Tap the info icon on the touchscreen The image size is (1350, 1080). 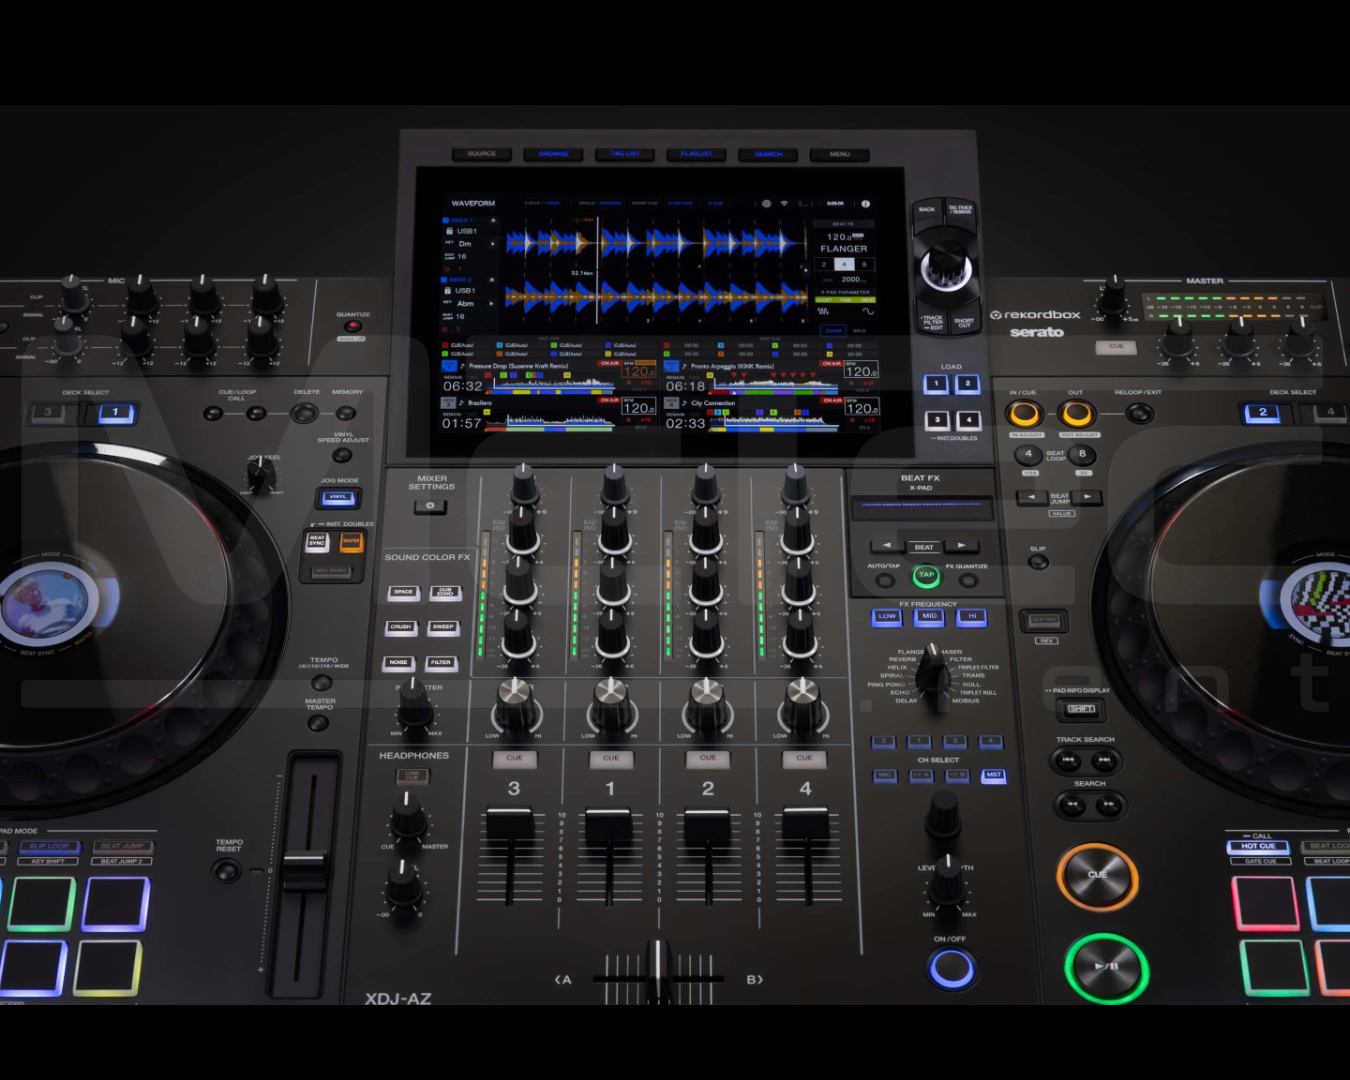(866, 203)
